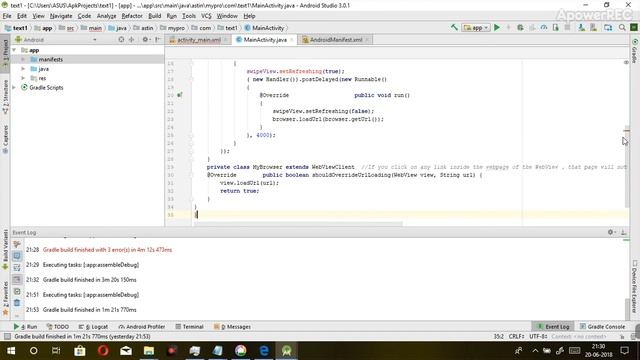Screen dimensions: 640x360
Task: Toggle the Favorites side panel
Action: pyautogui.click(x=5, y=298)
